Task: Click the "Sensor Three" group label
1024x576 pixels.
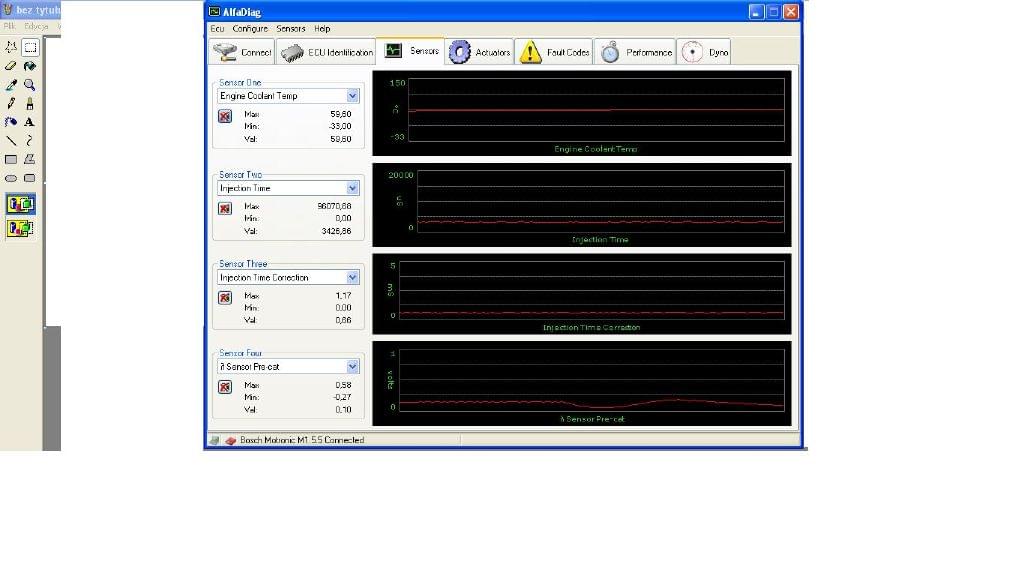Action: pos(243,264)
